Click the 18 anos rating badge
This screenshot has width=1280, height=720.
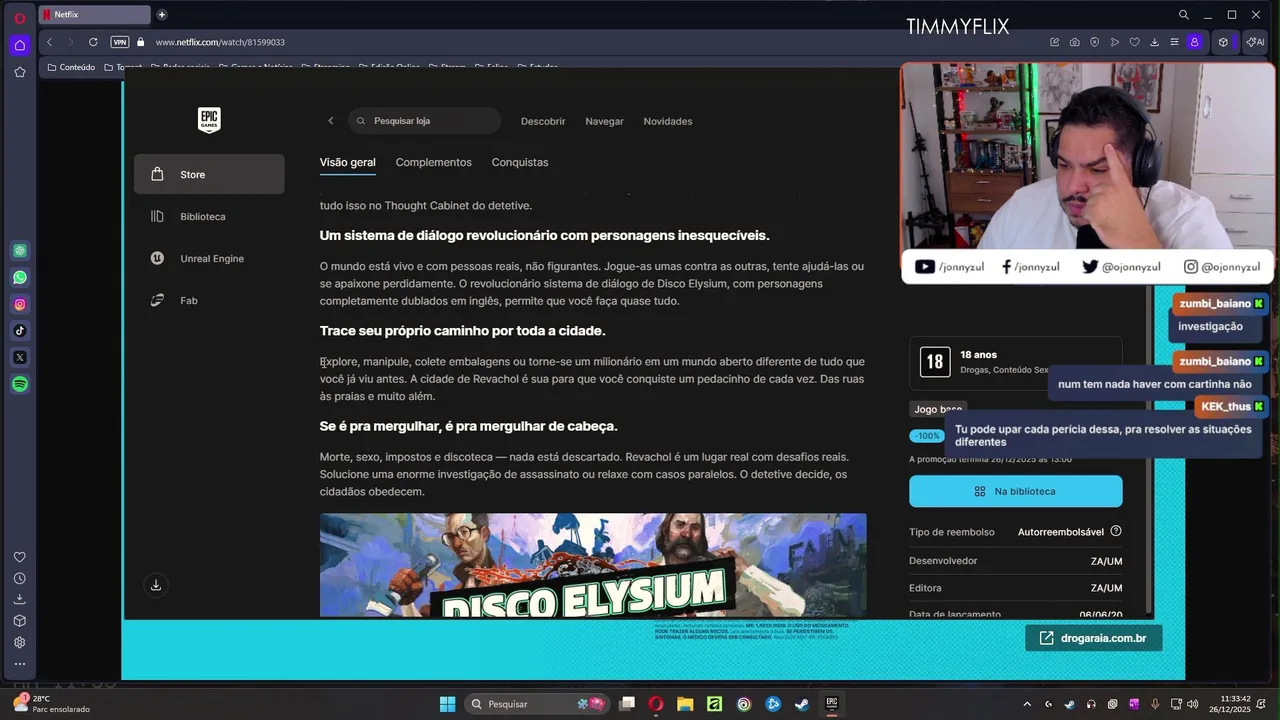coord(935,362)
